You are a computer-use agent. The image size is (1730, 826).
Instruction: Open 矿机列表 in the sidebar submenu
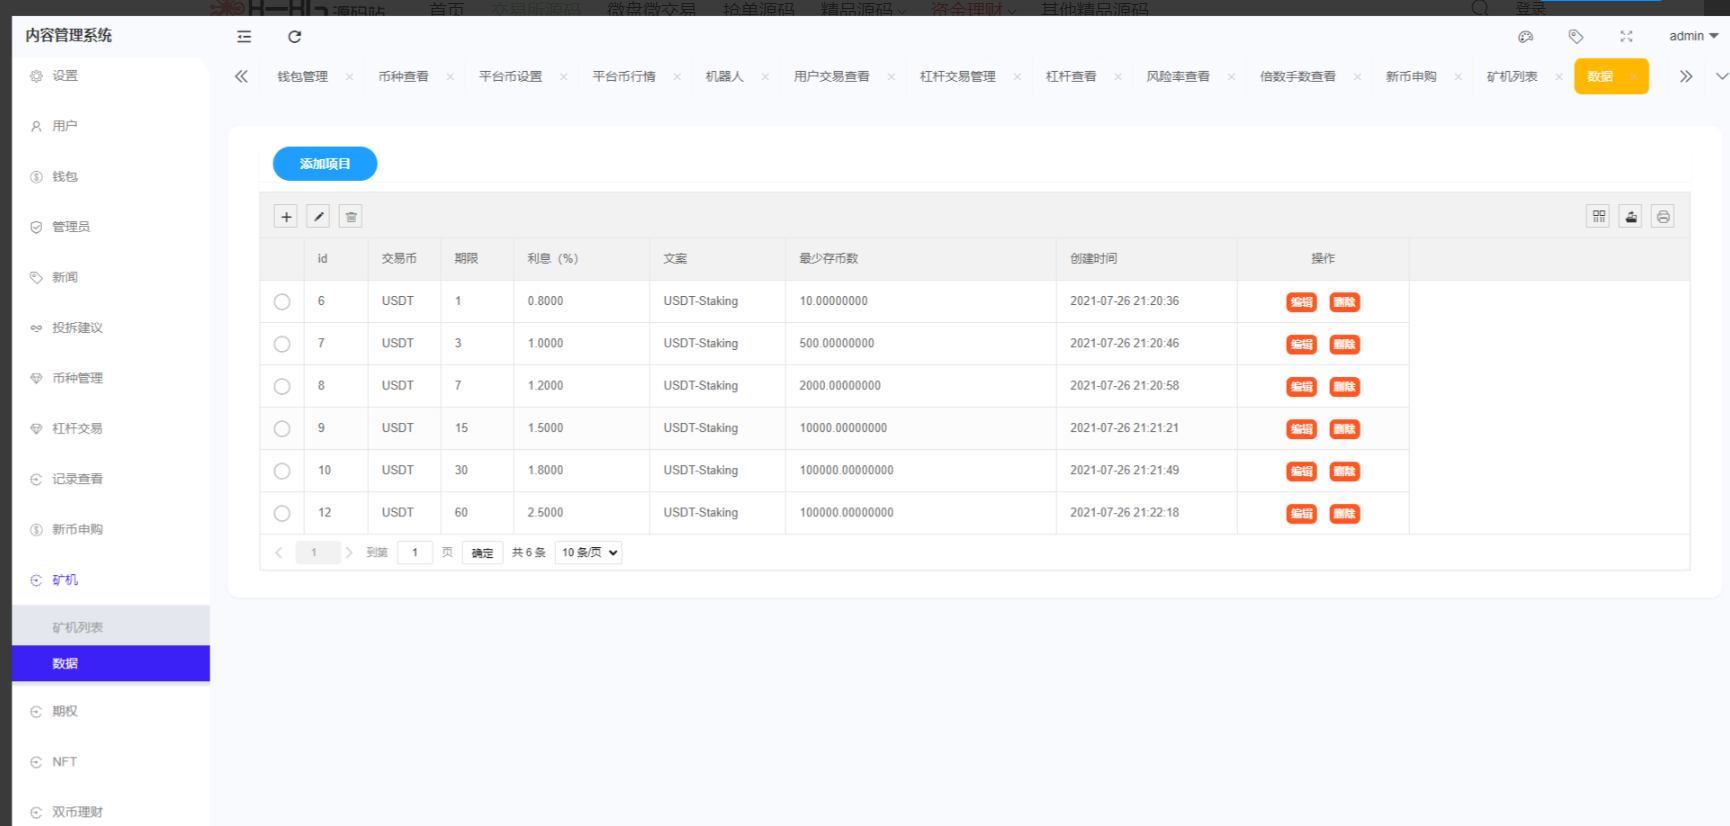(x=78, y=627)
